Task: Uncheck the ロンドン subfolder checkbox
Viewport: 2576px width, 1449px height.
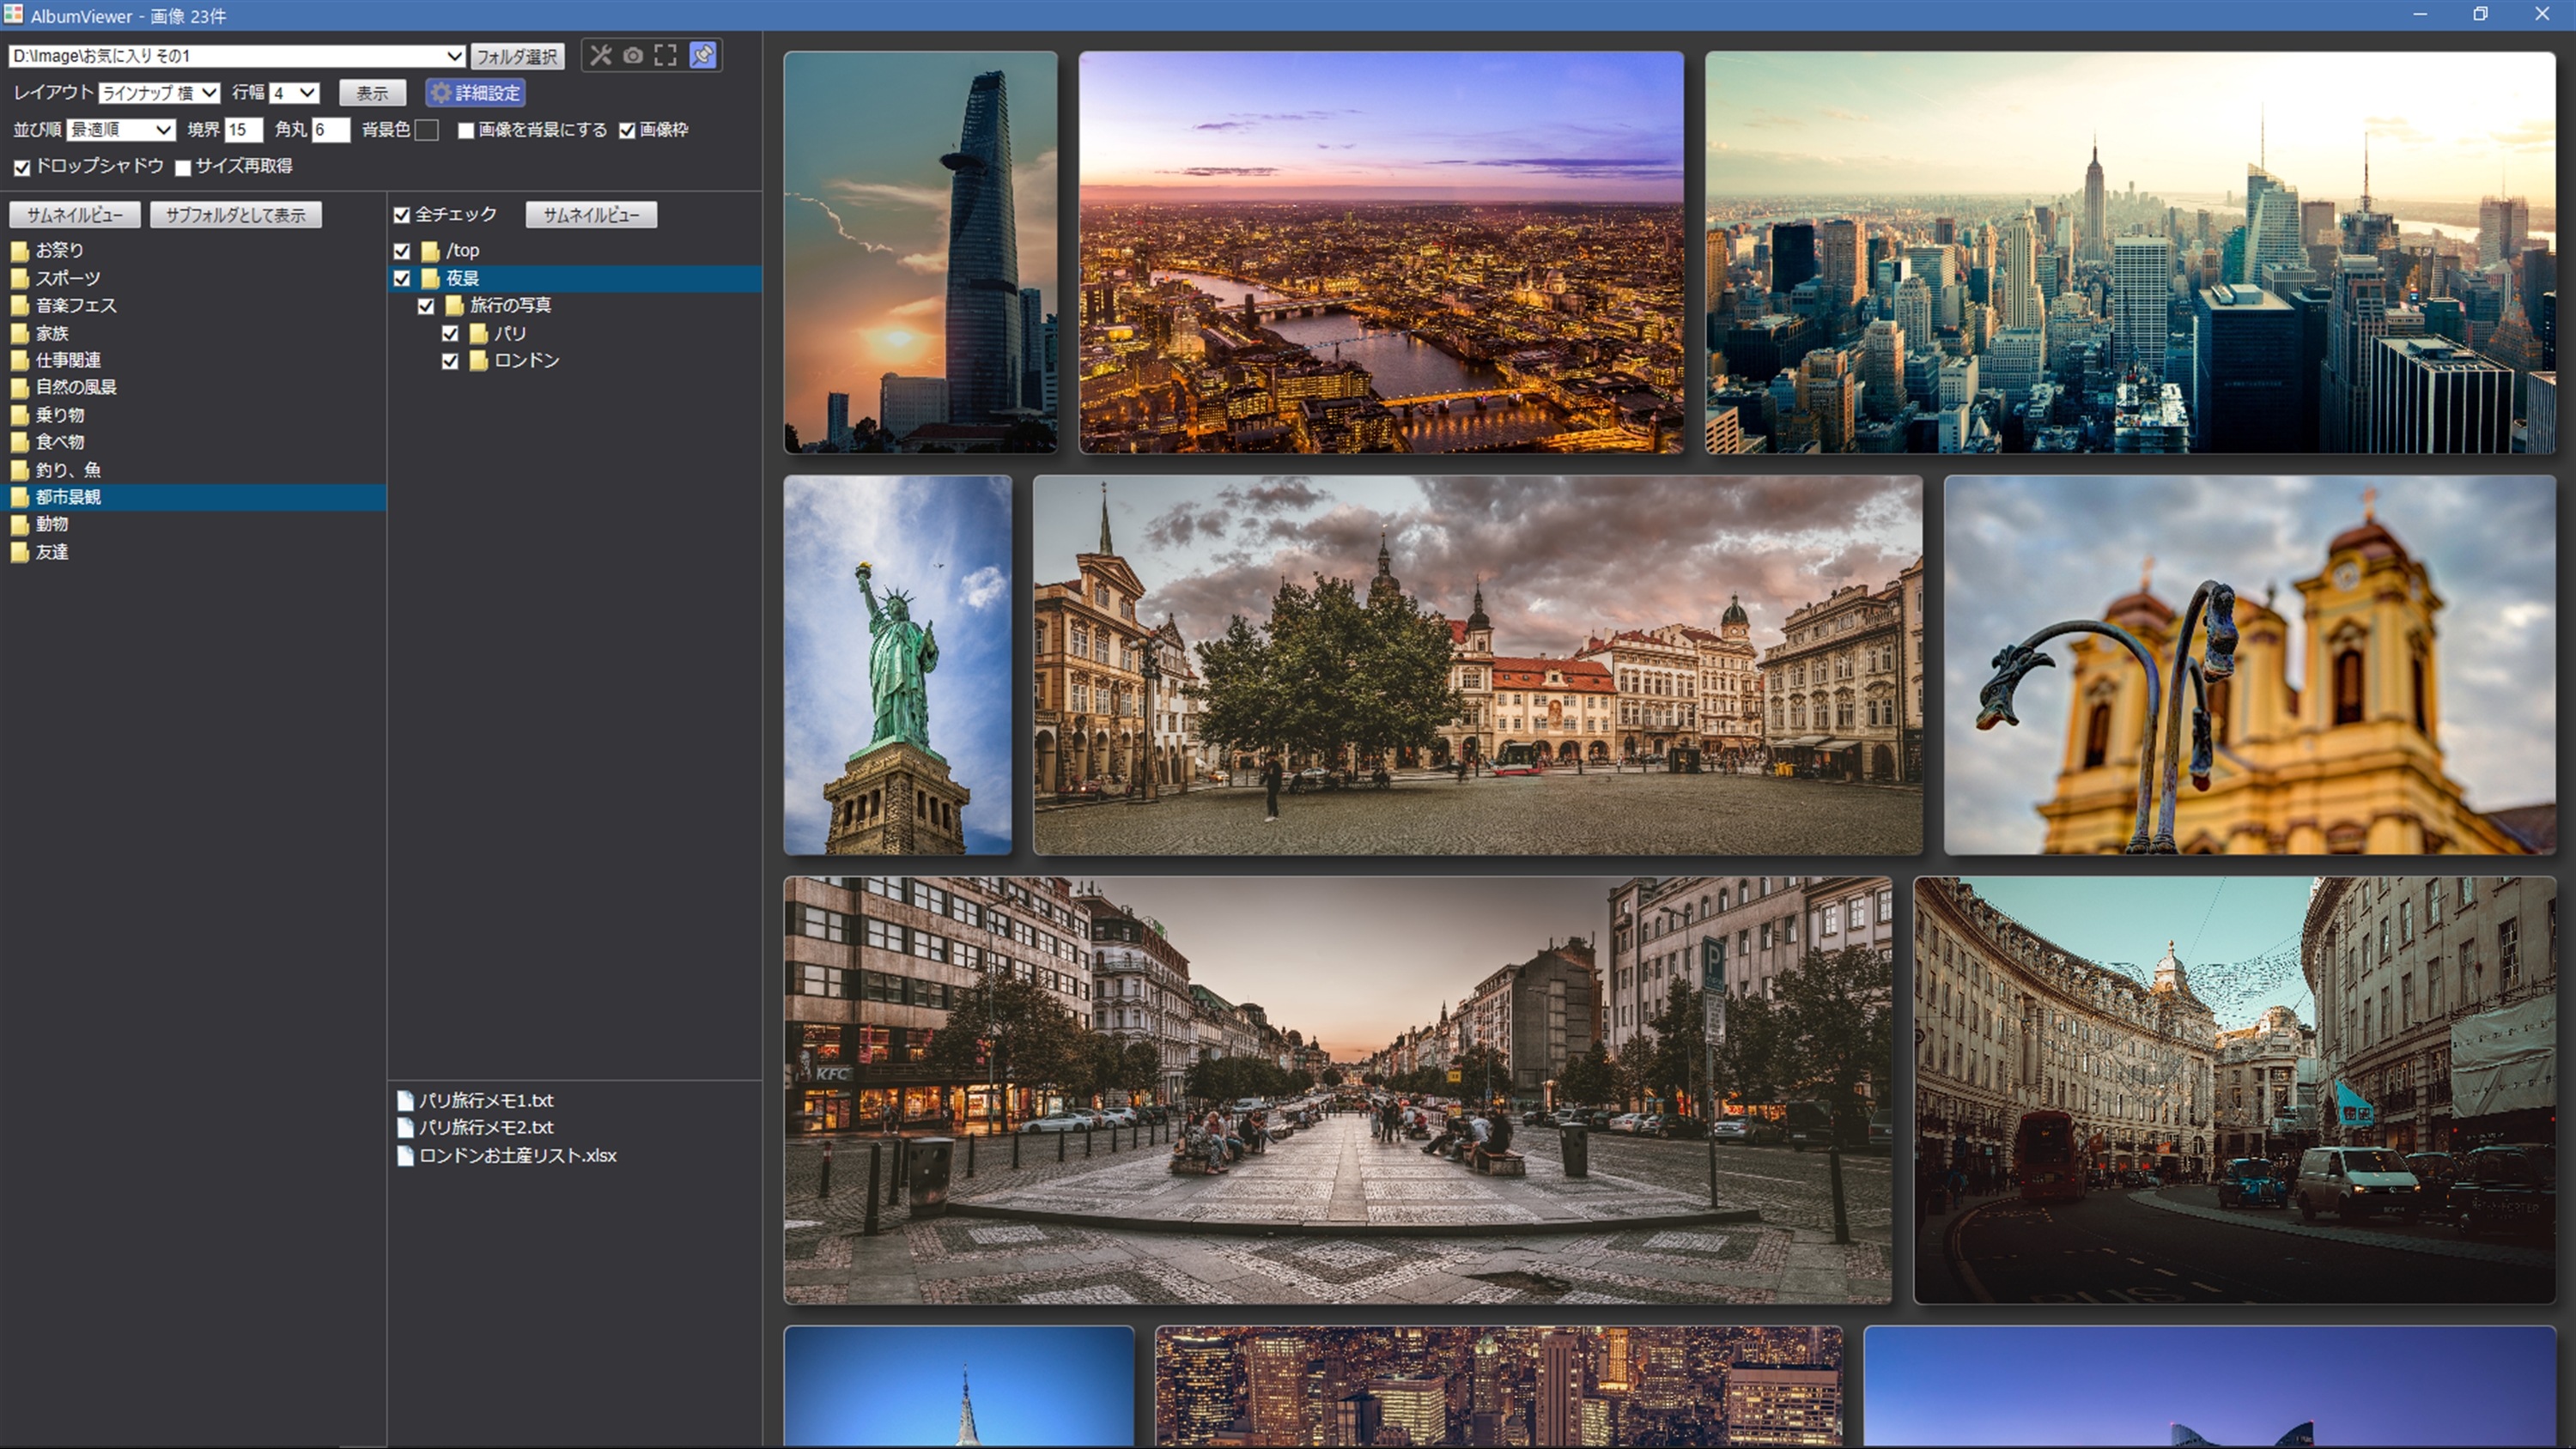Action: (x=450, y=361)
